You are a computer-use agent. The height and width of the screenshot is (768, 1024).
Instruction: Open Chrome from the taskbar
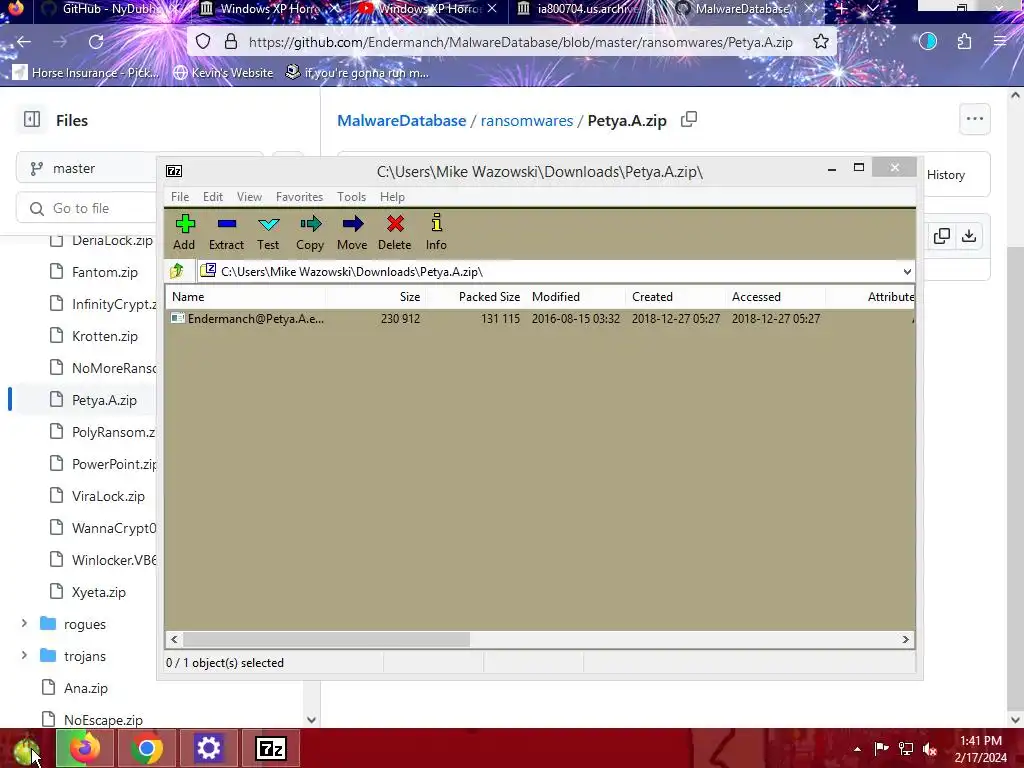pyautogui.click(x=146, y=748)
